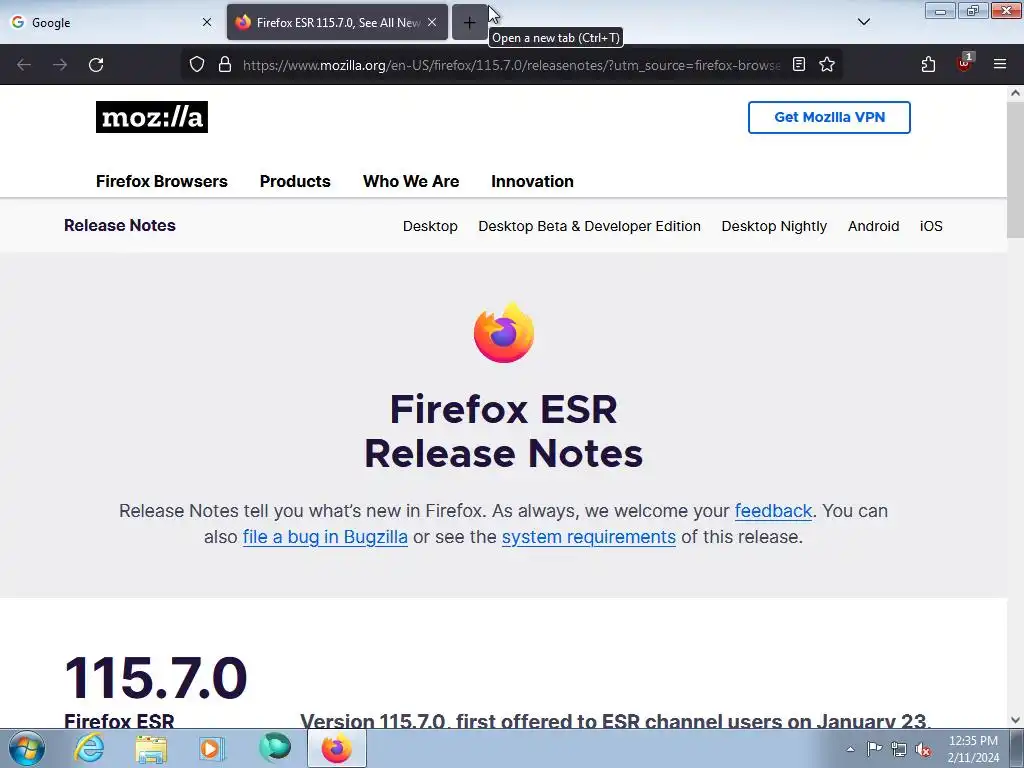
Task: Click the 115.7.0 version heading
Action: coord(155,678)
